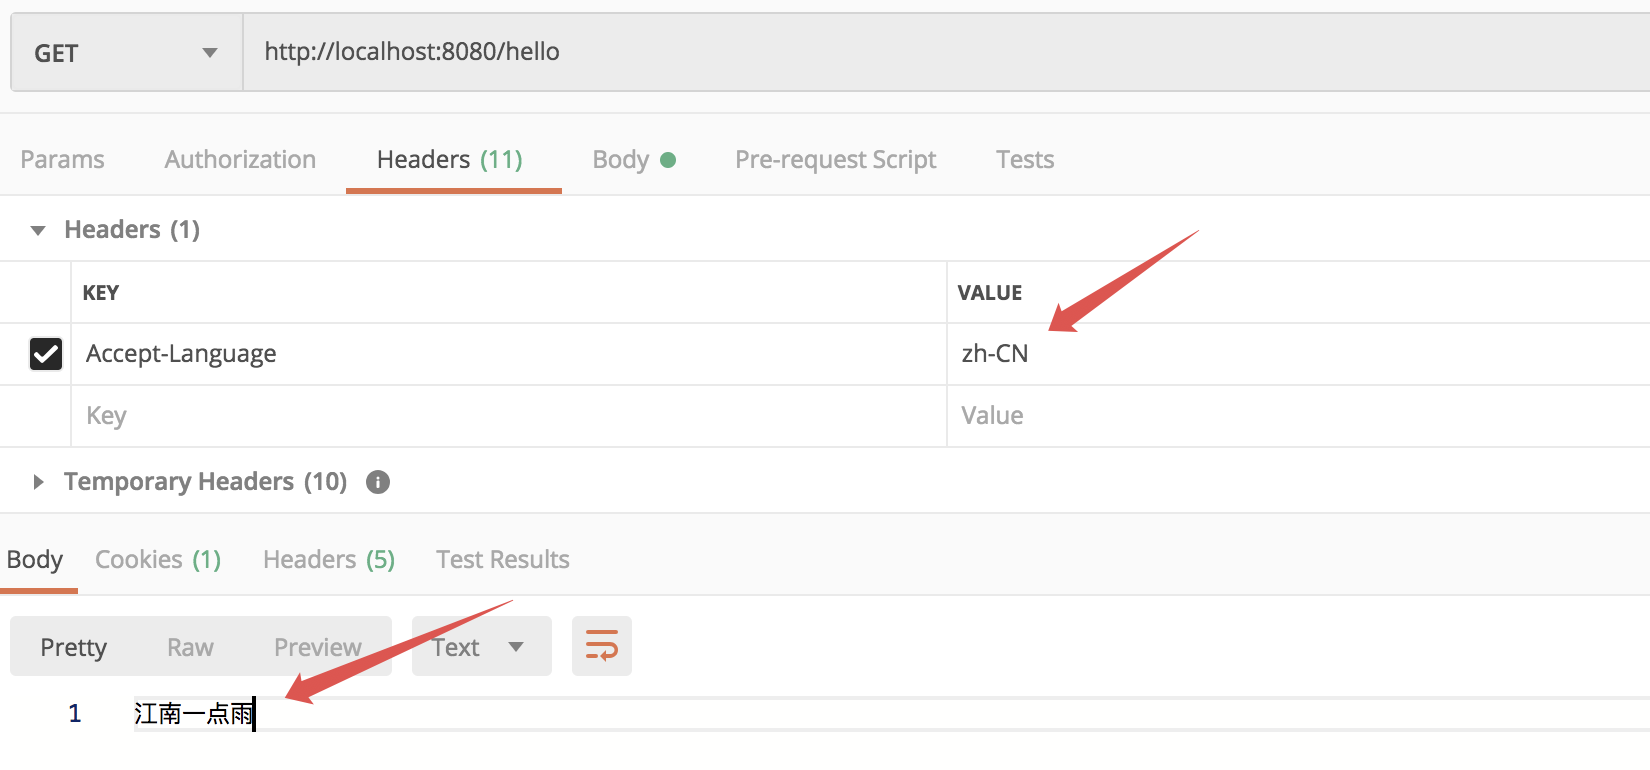Select the Raw view button

point(190,647)
